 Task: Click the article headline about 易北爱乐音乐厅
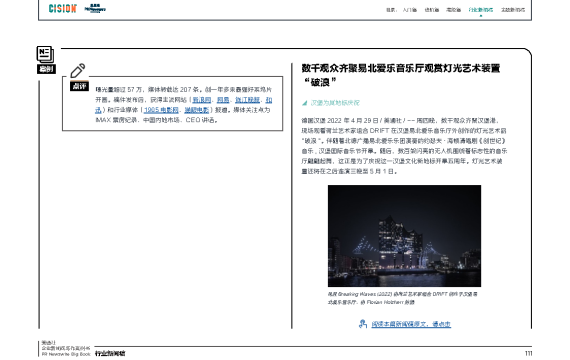tap(401, 75)
